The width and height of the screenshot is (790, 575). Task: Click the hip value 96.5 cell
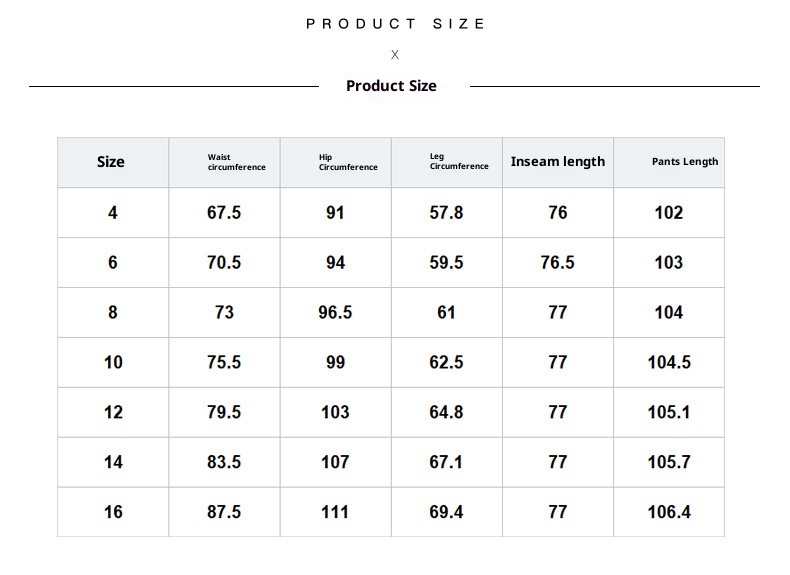335,312
